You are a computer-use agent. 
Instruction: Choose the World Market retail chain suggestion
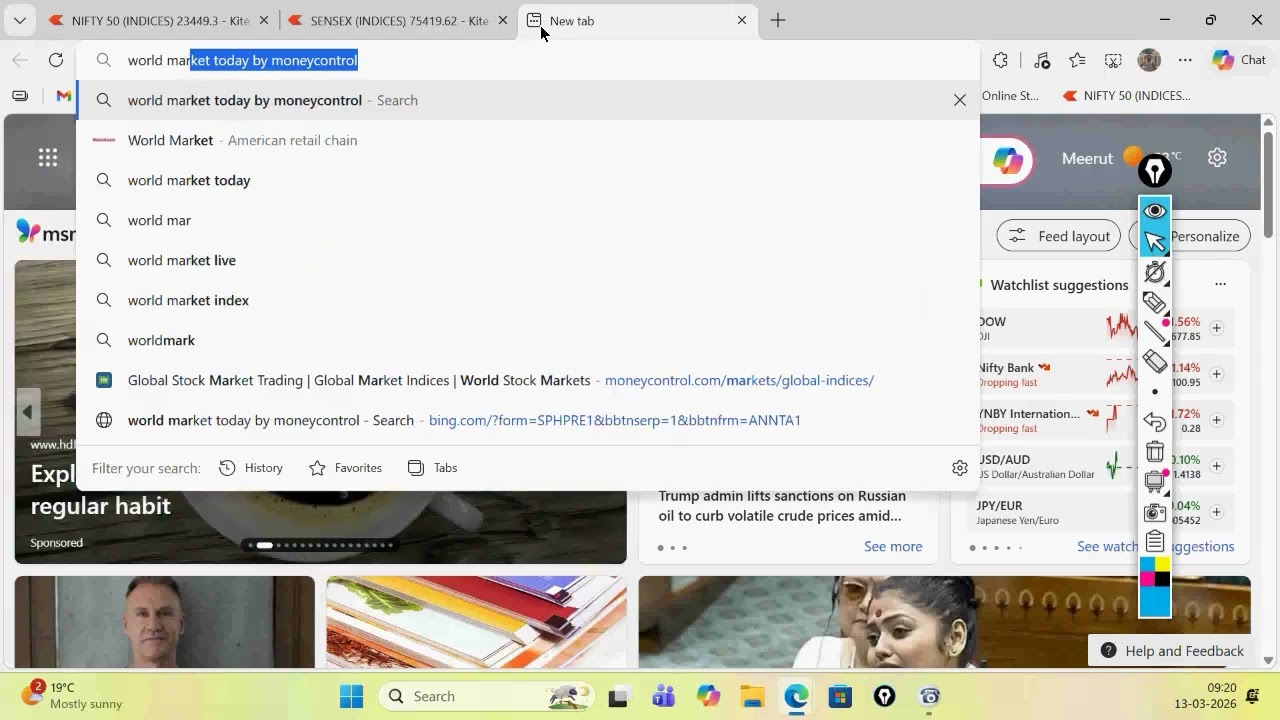coord(528,140)
